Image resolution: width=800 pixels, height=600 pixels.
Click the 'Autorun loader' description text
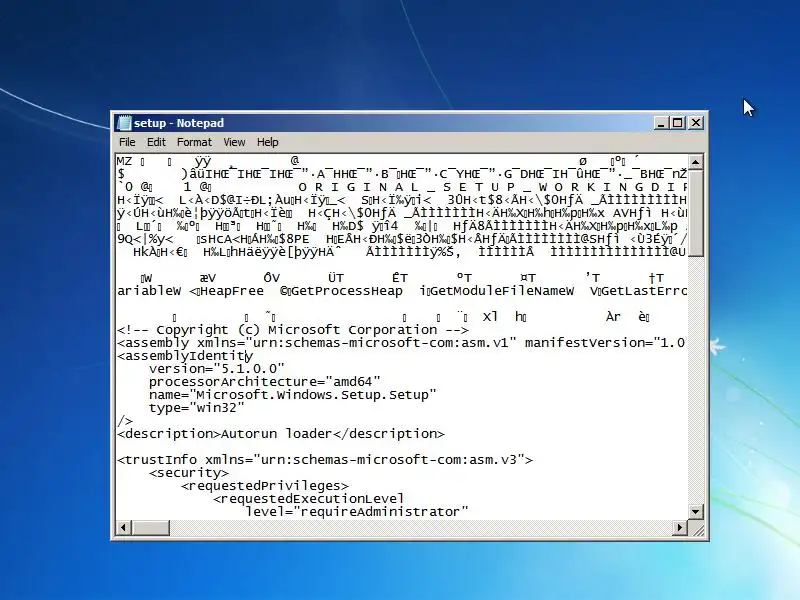coord(277,434)
